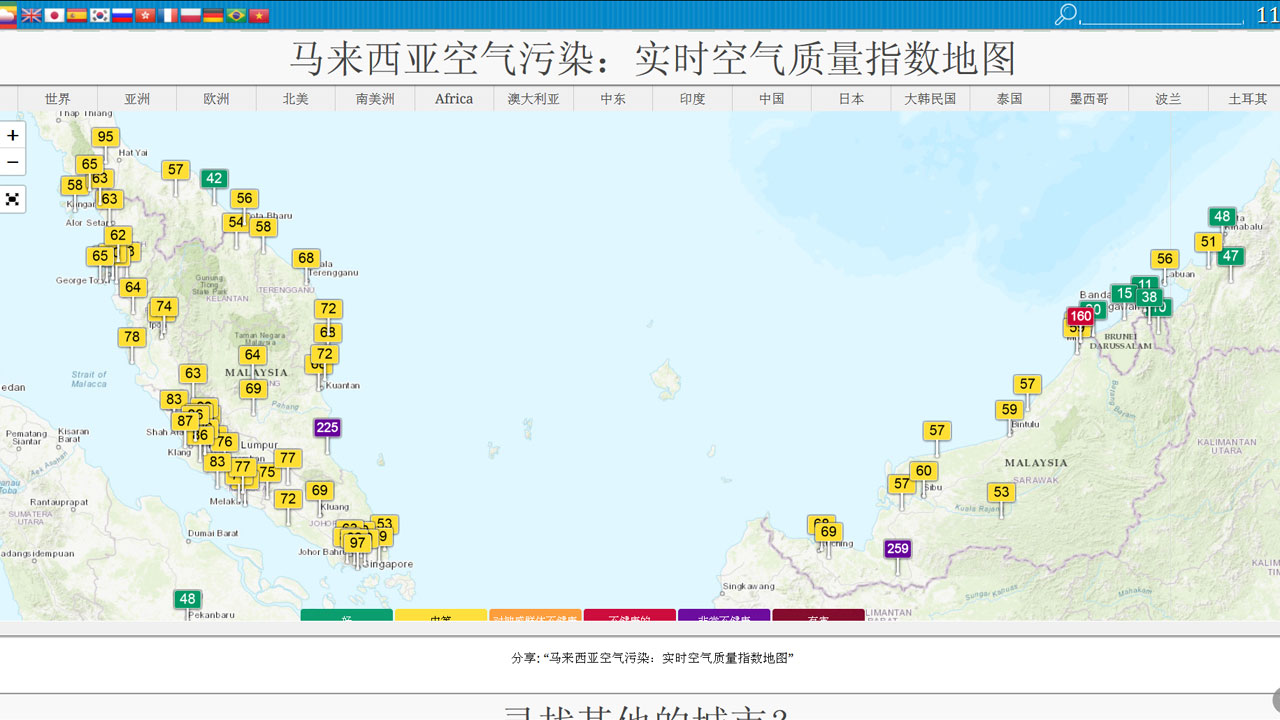Open the 亚洲 tab
Image resolution: width=1280 pixels, height=720 pixels.
[137, 98]
